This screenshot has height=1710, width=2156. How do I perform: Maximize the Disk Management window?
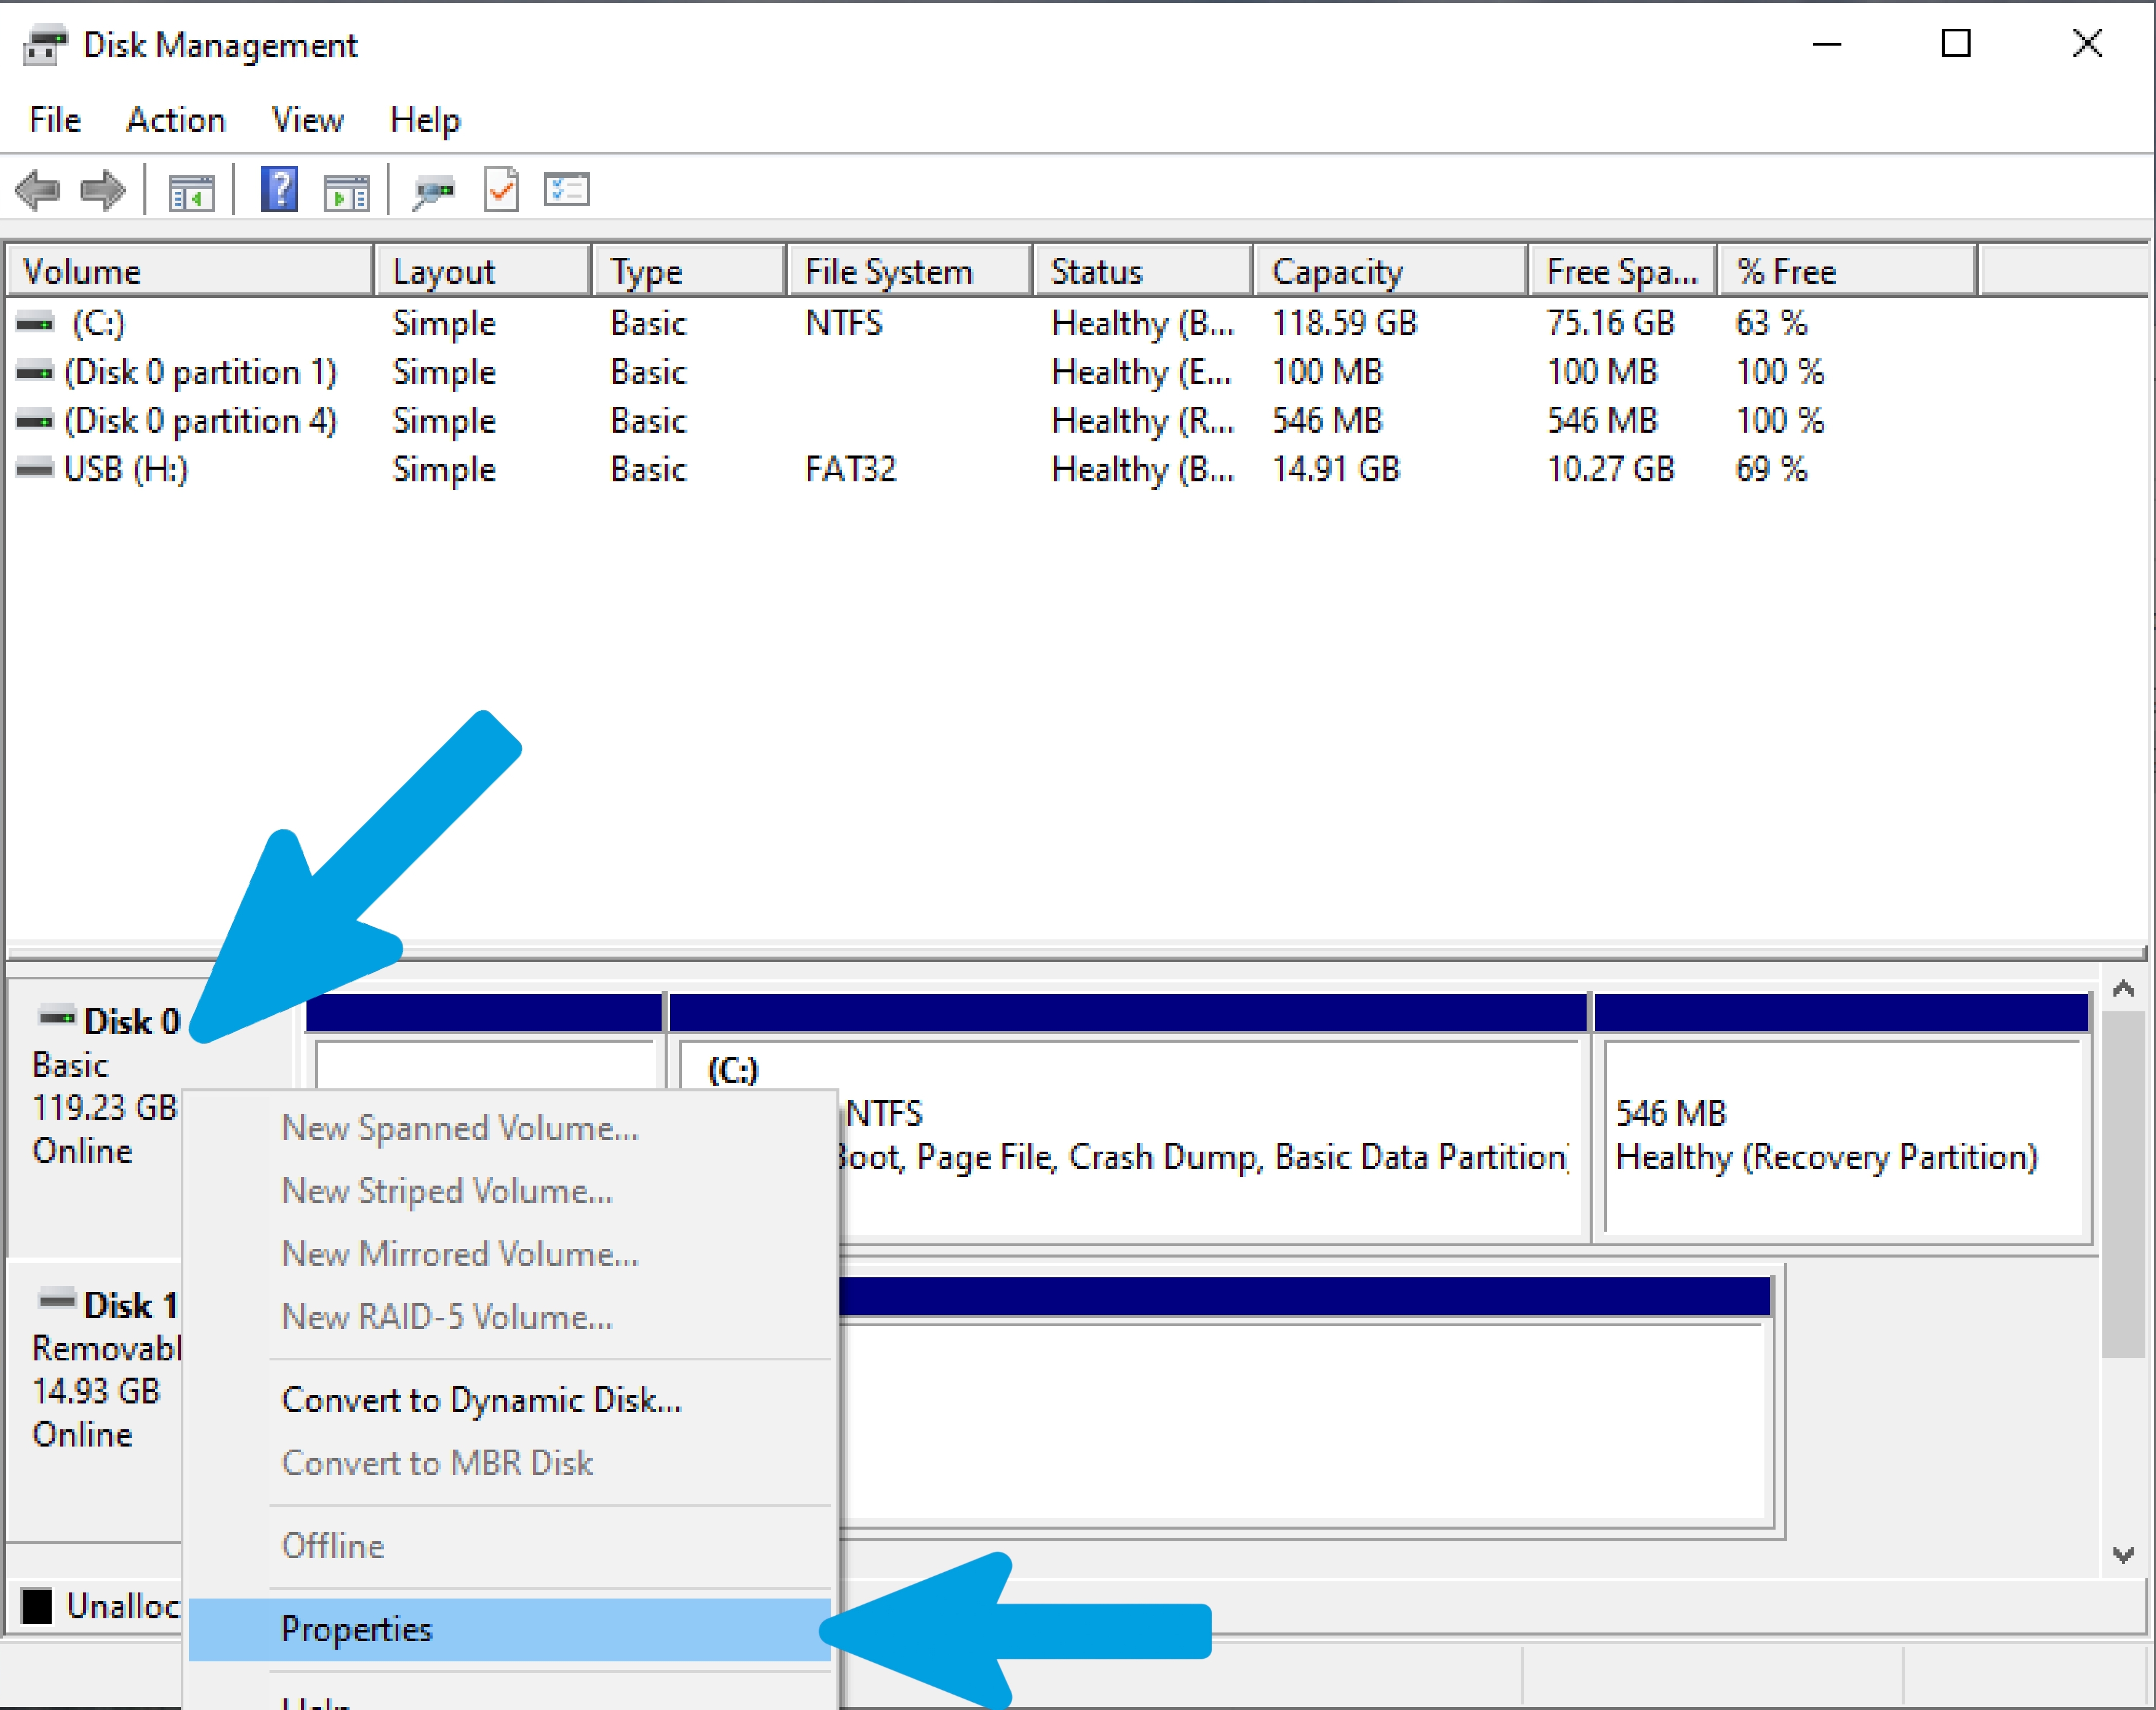pyautogui.click(x=1956, y=44)
